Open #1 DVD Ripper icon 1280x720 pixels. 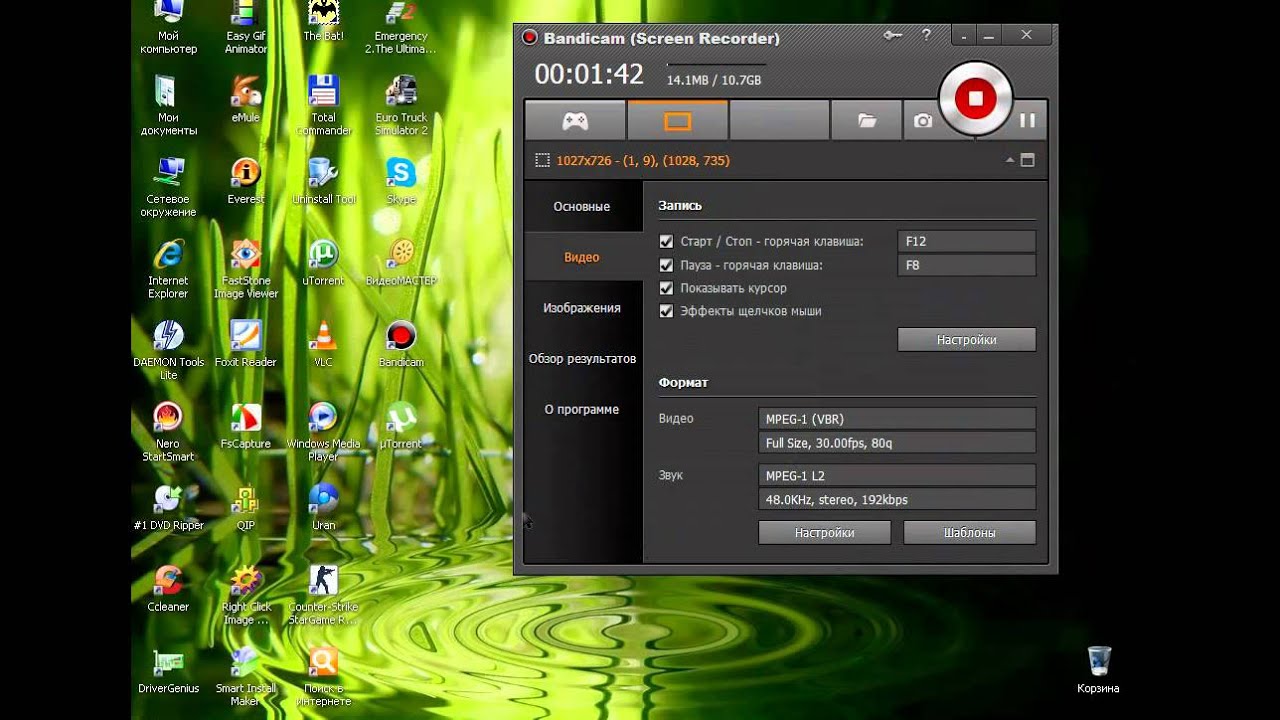[168, 507]
